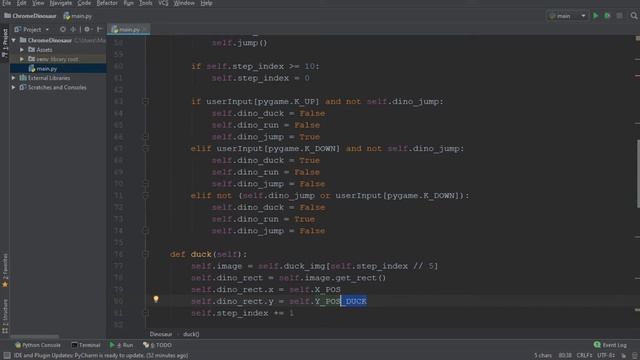Close the main.py editor tab
Screen dimensions: 640x360
click(x=144, y=29)
